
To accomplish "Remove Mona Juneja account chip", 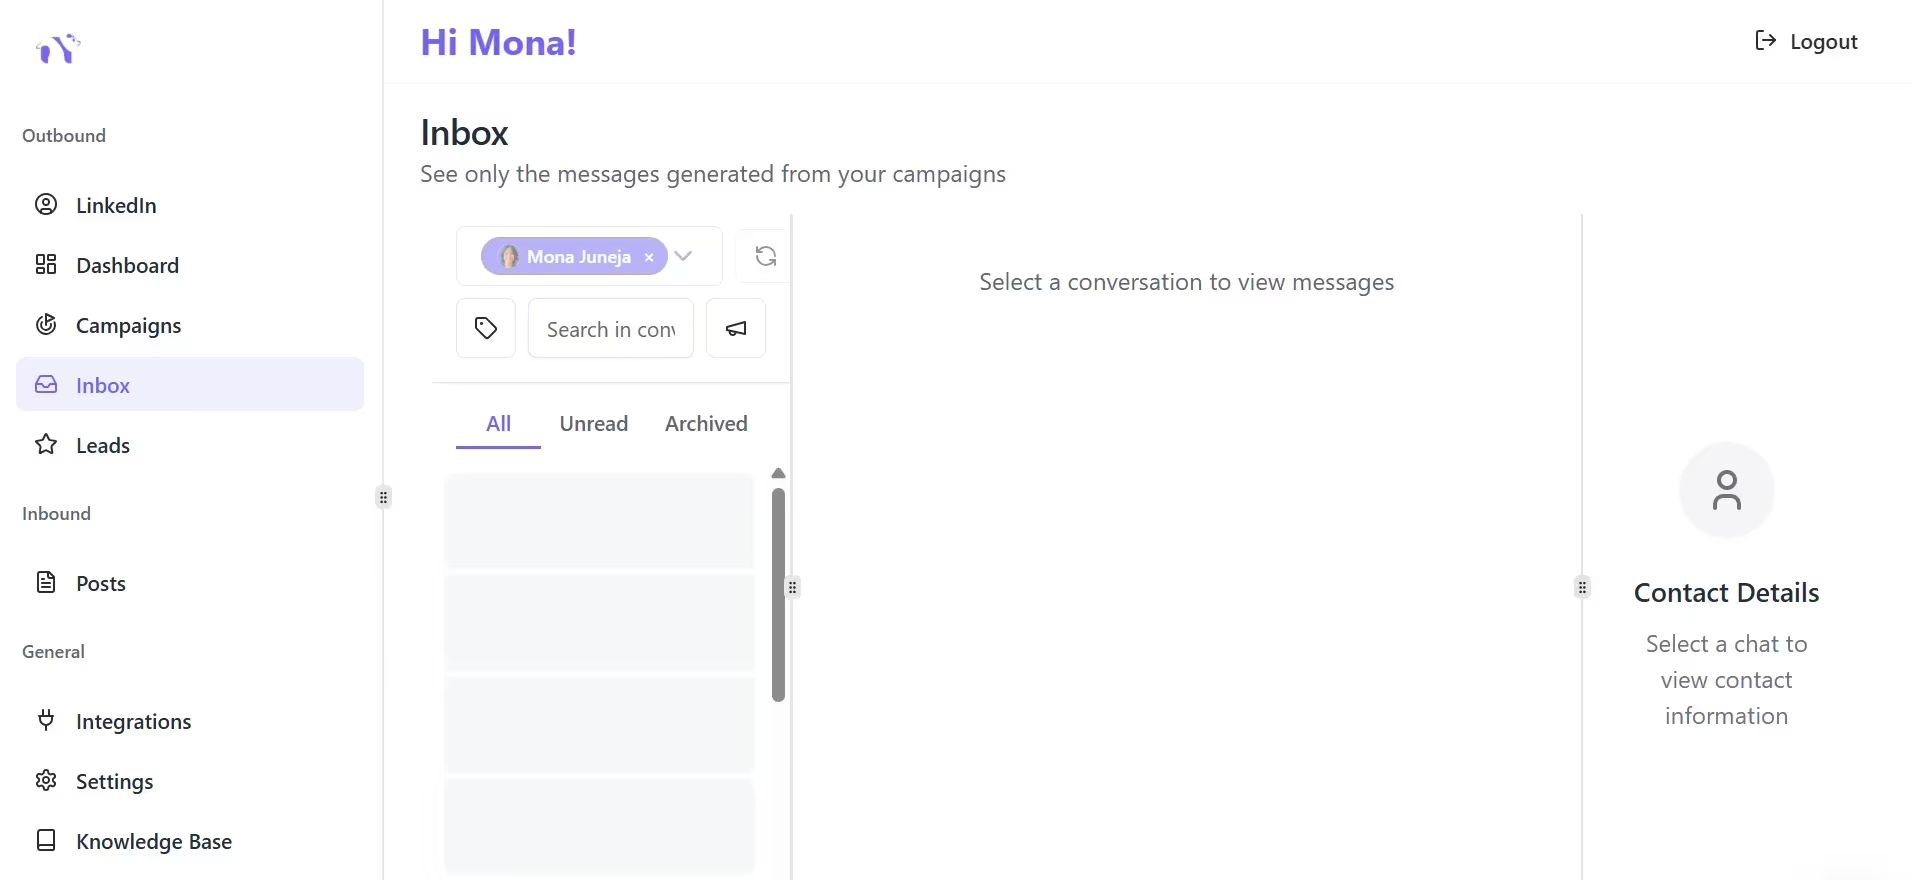I will click(649, 257).
